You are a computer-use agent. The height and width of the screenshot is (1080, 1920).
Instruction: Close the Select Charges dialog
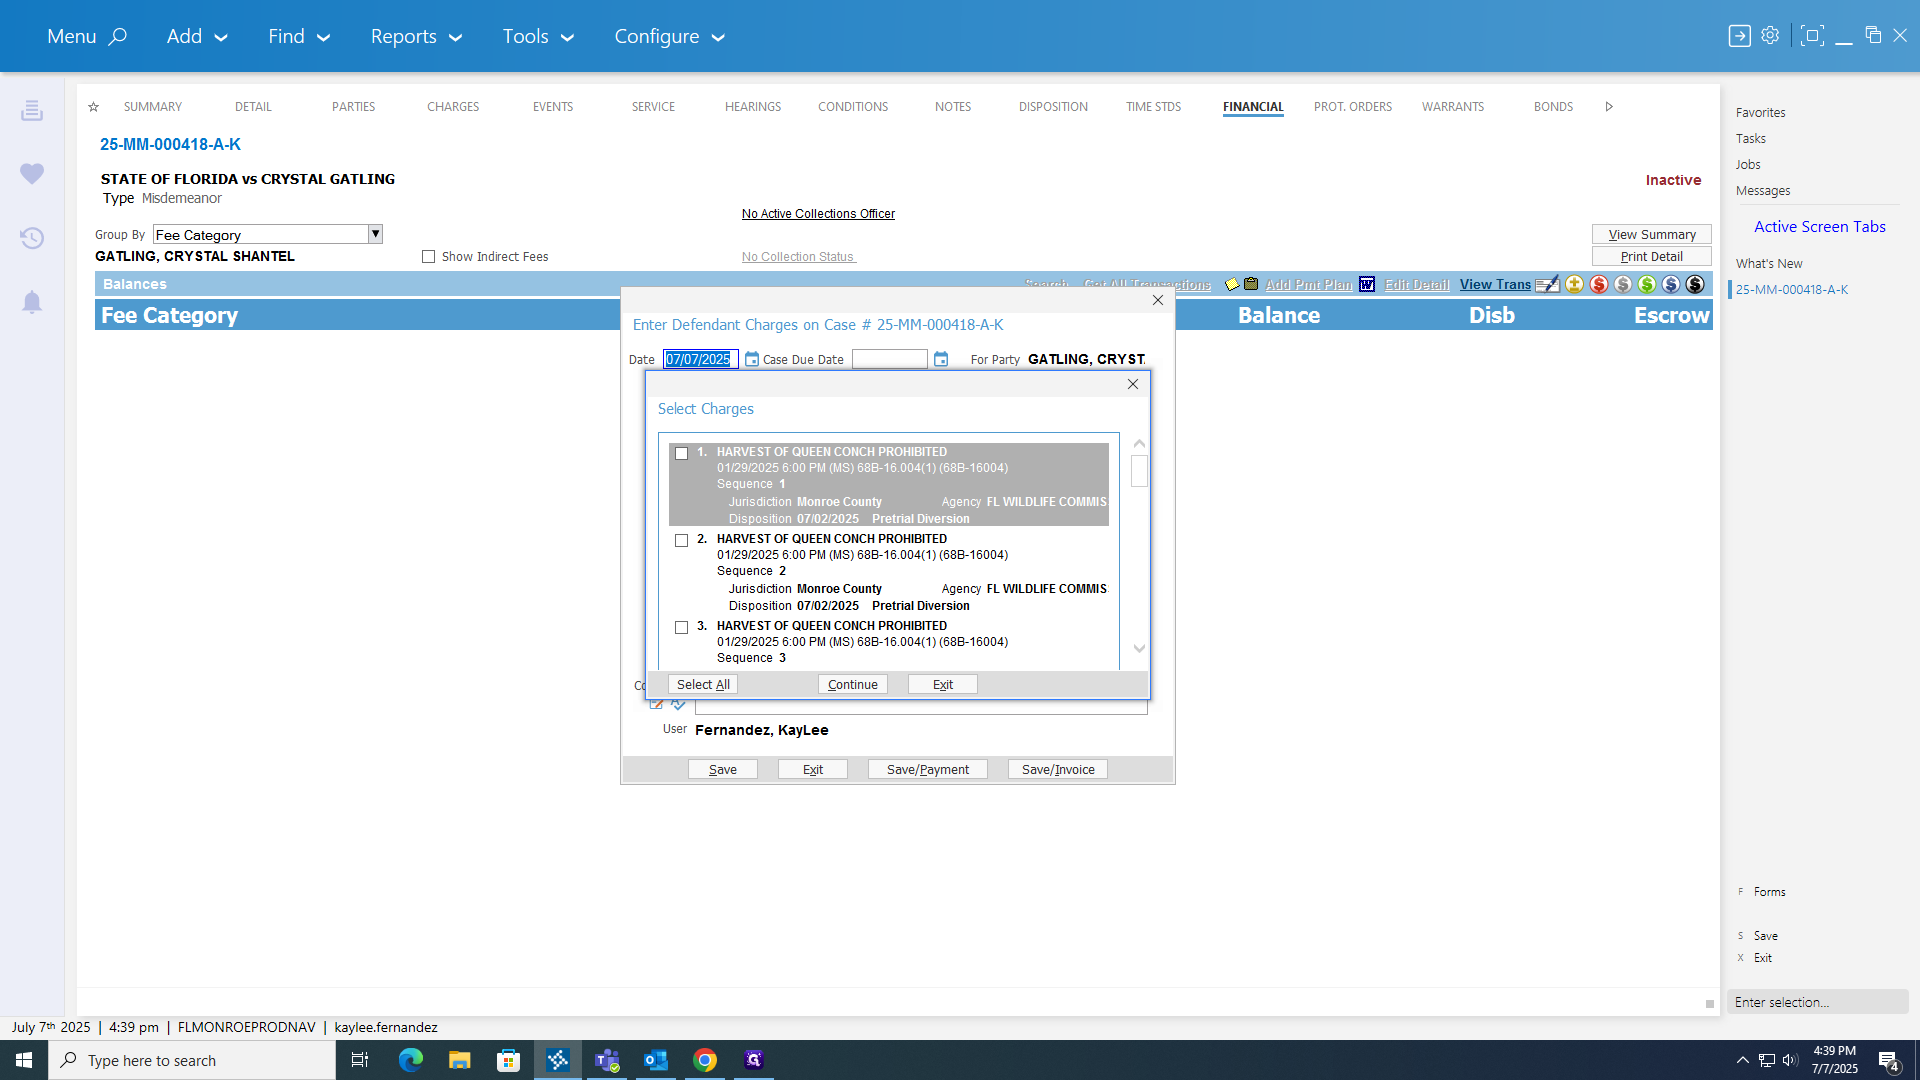(x=1133, y=385)
